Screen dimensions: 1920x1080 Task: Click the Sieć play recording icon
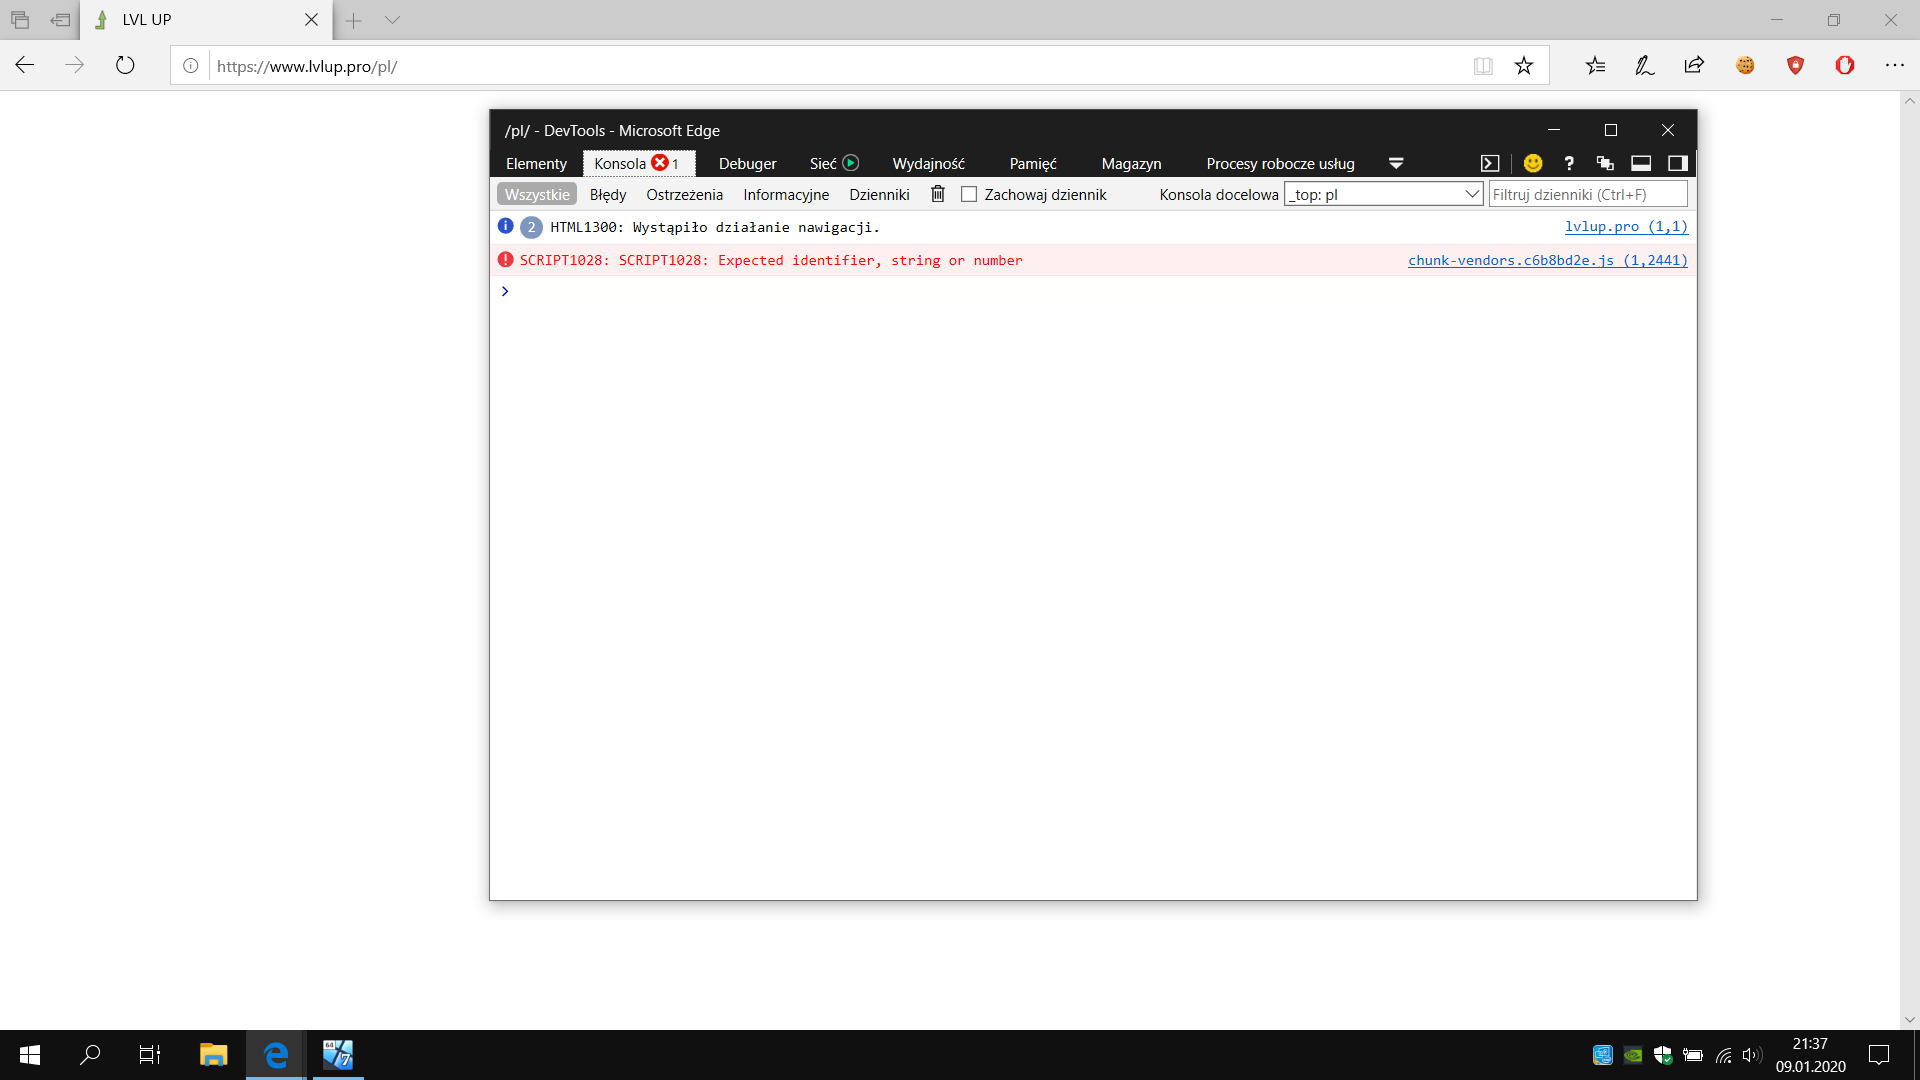click(x=851, y=163)
